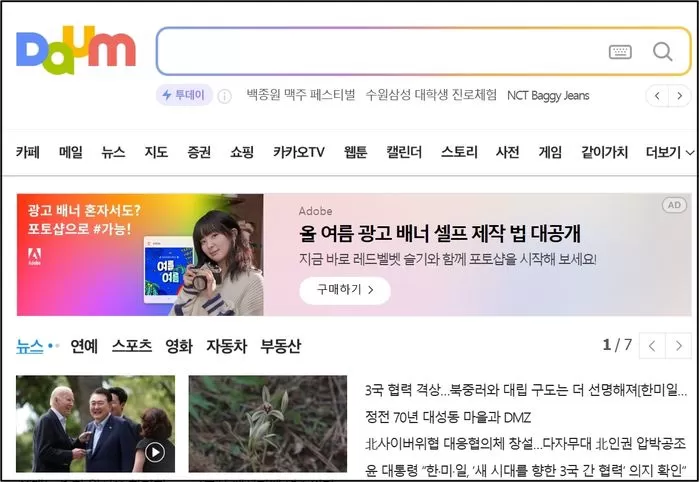Image resolution: width=699 pixels, height=482 pixels.
Task: Open trending keyword 백종원 맥주 페스티벌
Action: click(301, 95)
